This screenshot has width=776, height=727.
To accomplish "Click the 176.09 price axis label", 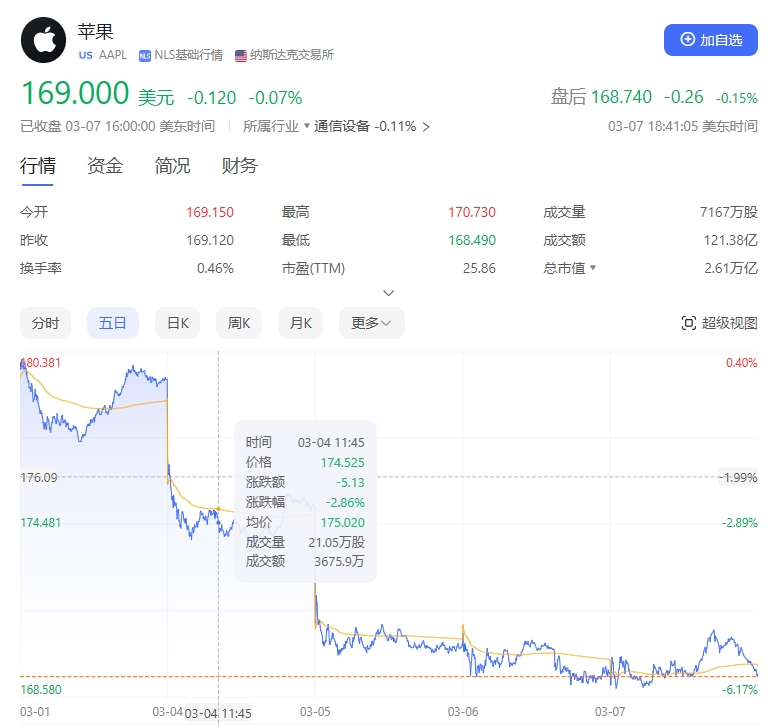I will pyautogui.click(x=39, y=478).
